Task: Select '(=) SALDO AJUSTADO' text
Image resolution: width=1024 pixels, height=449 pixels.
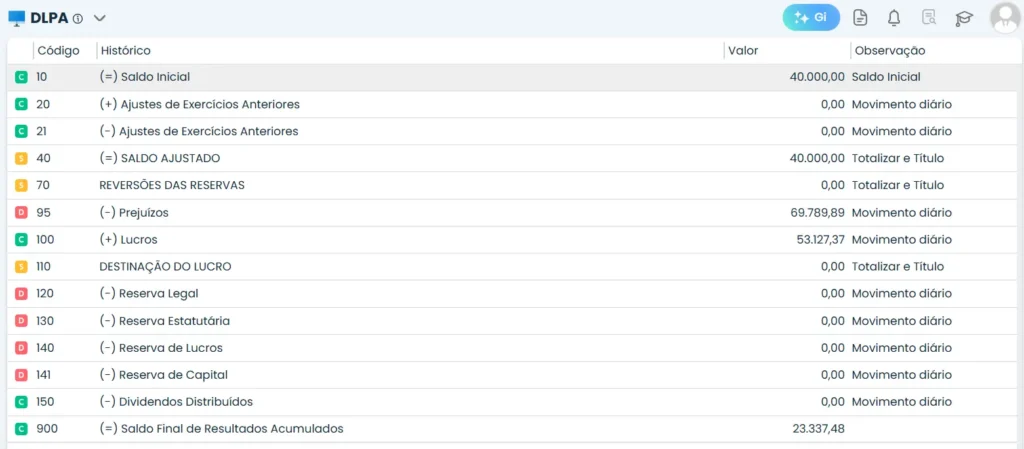Action: [159, 159]
